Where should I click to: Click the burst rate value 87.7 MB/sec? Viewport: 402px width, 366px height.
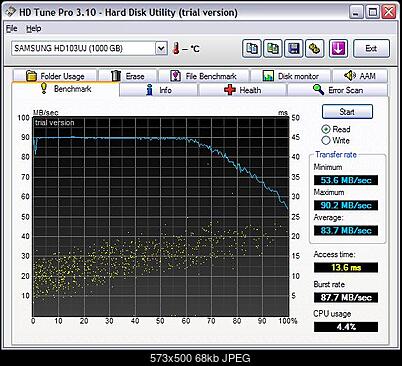(x=346, y=297)
